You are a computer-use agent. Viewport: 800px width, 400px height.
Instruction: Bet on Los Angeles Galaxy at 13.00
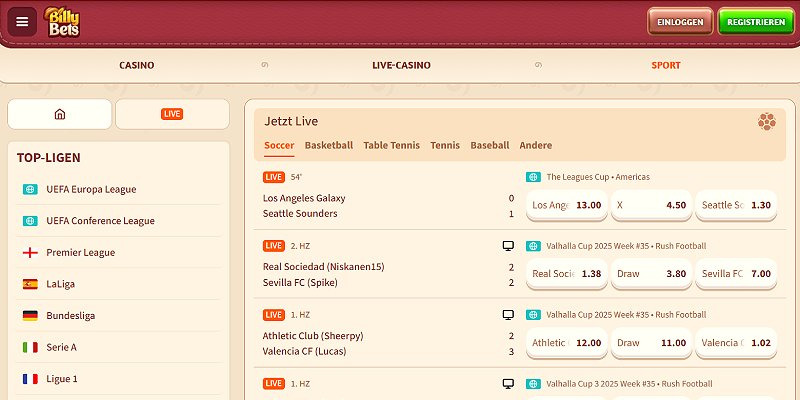567,205
